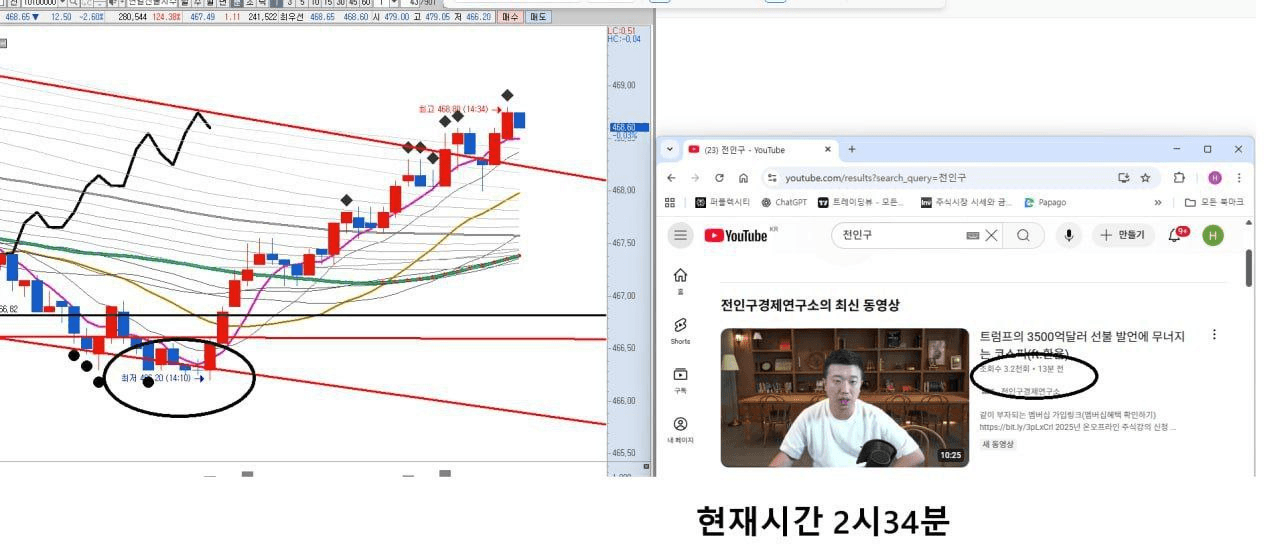Screen dimensions: 1280x551
Task: Go forward in the Chrome browser
Action: [x=696, y=178]
